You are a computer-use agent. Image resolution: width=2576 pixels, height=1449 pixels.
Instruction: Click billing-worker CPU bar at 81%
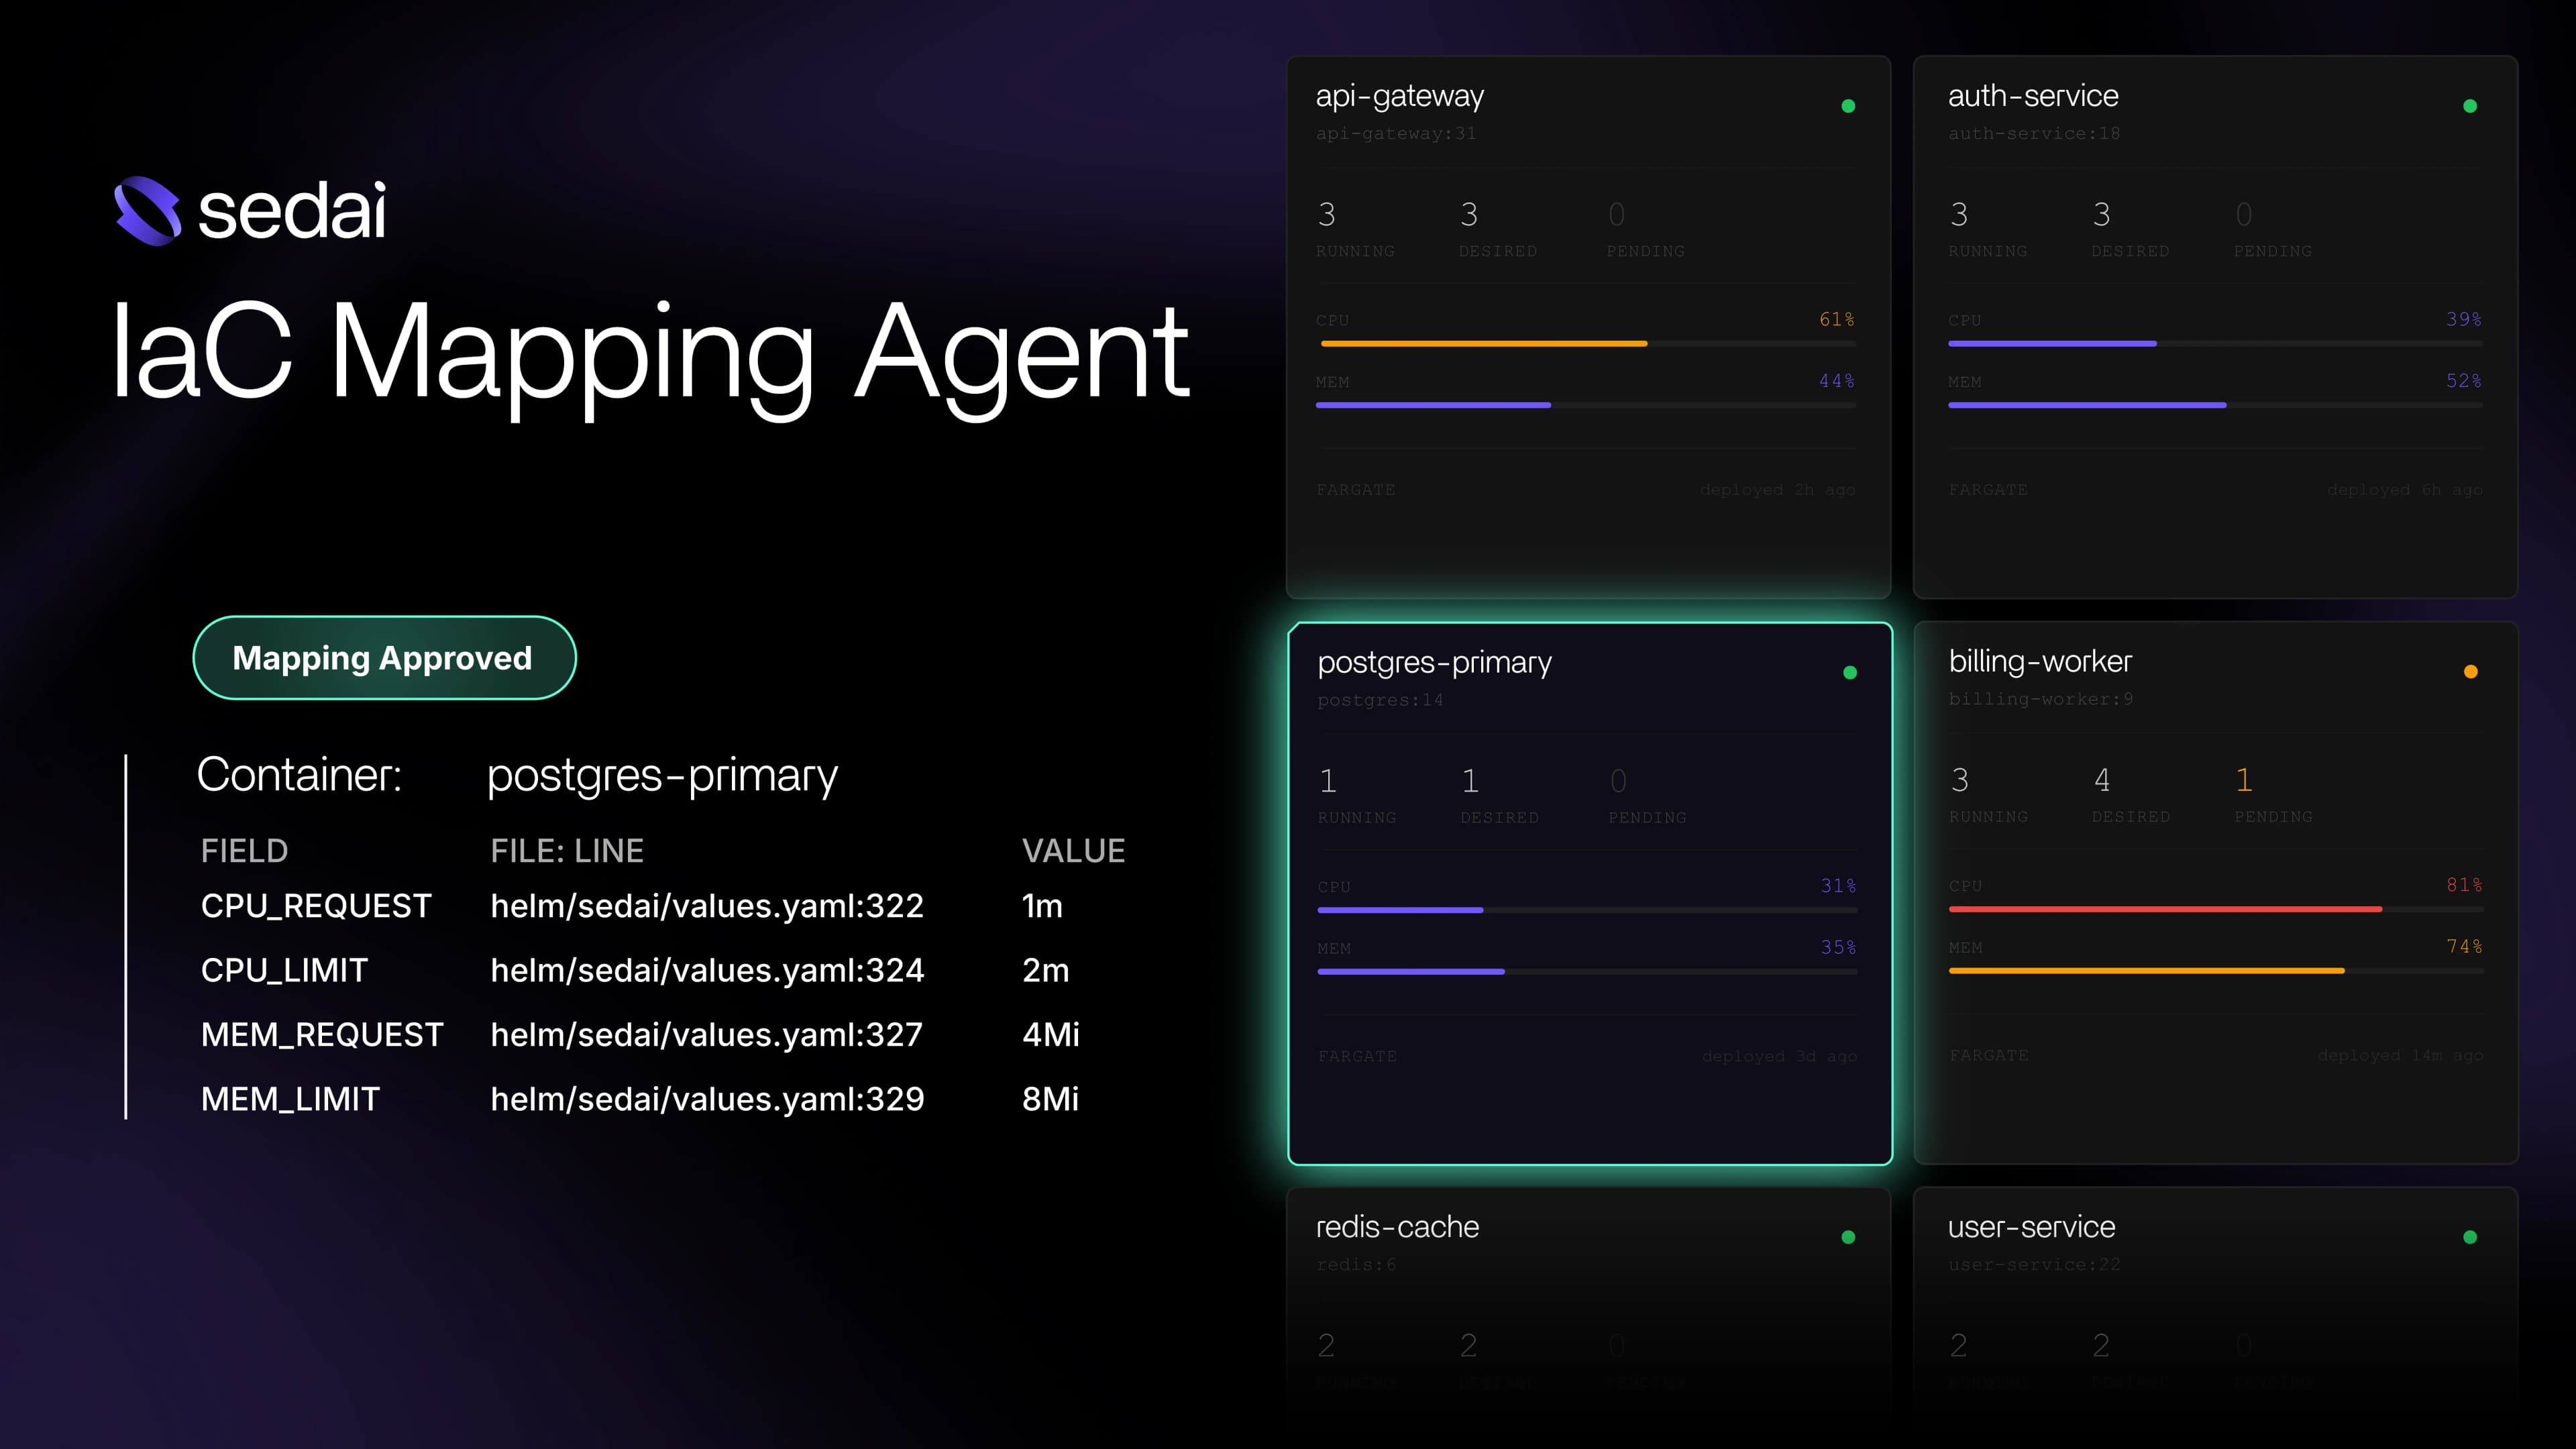pyautogui.click(x=2216, y=909)
